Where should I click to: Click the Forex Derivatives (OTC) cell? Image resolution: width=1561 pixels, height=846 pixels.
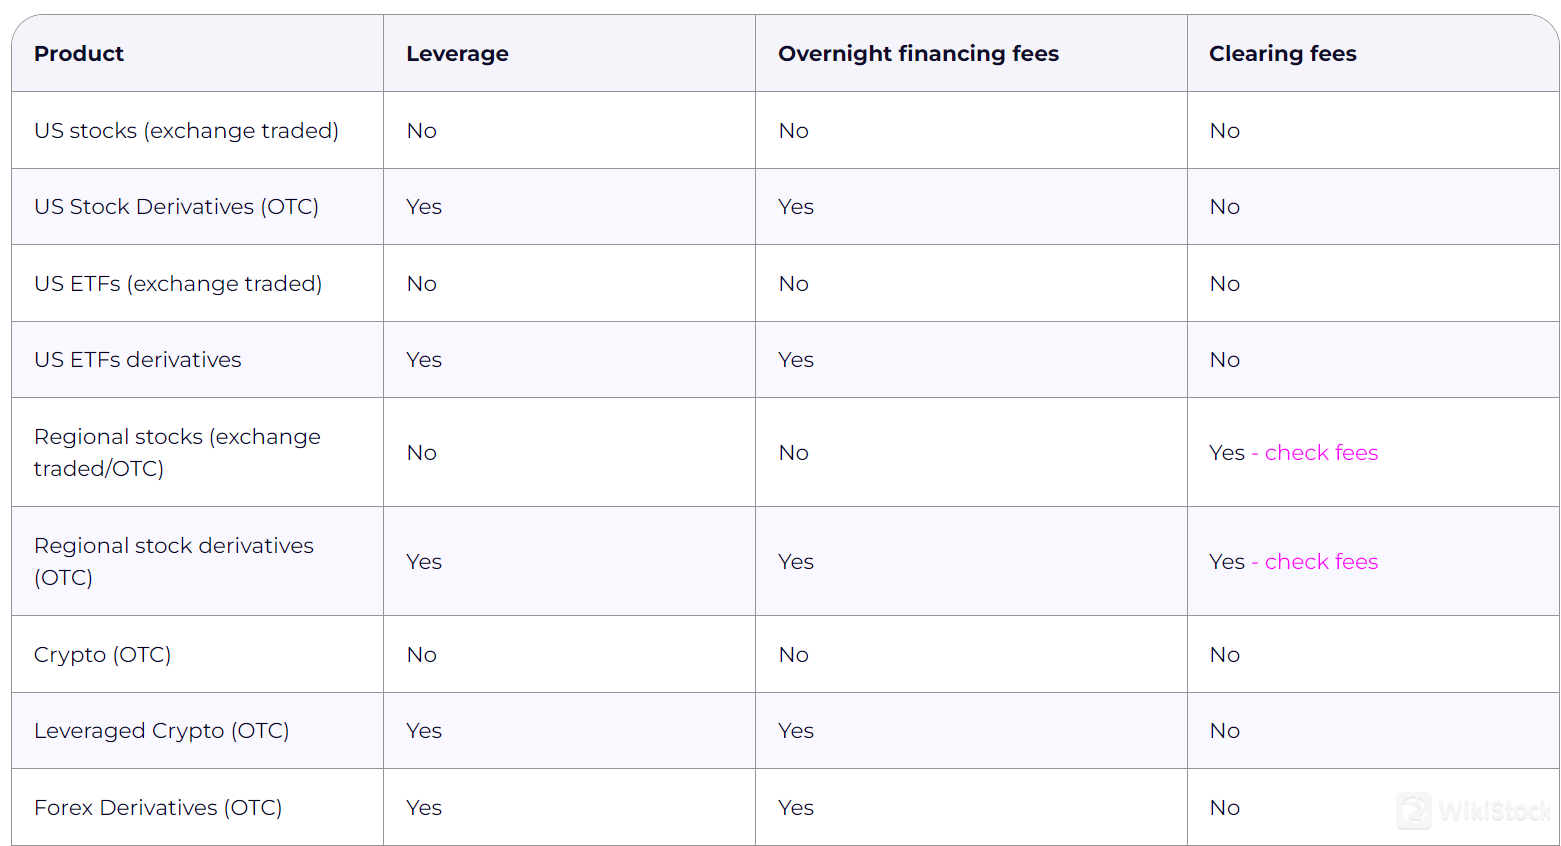[x=158, y=808]
